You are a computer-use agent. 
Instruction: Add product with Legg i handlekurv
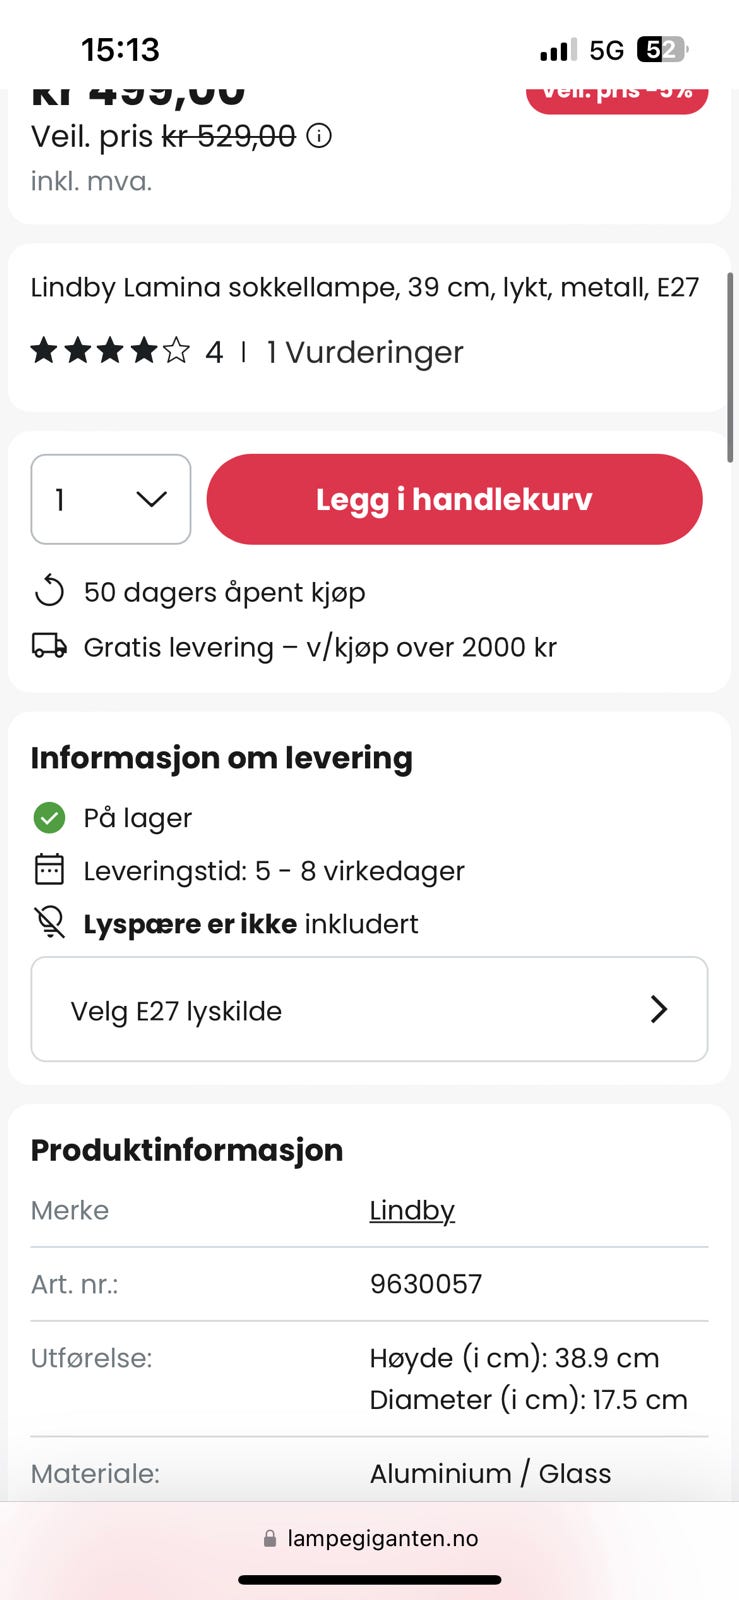454,499
